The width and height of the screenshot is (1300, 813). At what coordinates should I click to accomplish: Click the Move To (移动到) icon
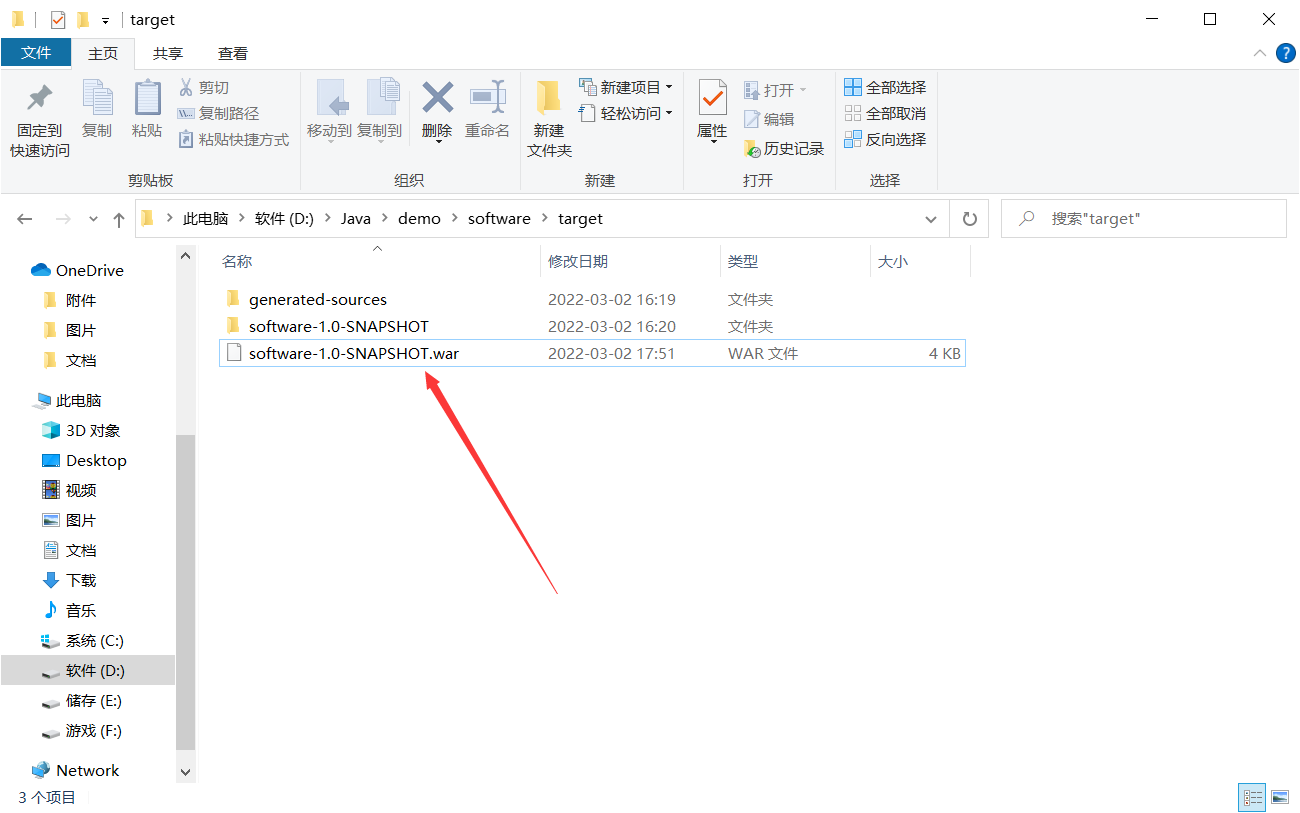[331, 98]
